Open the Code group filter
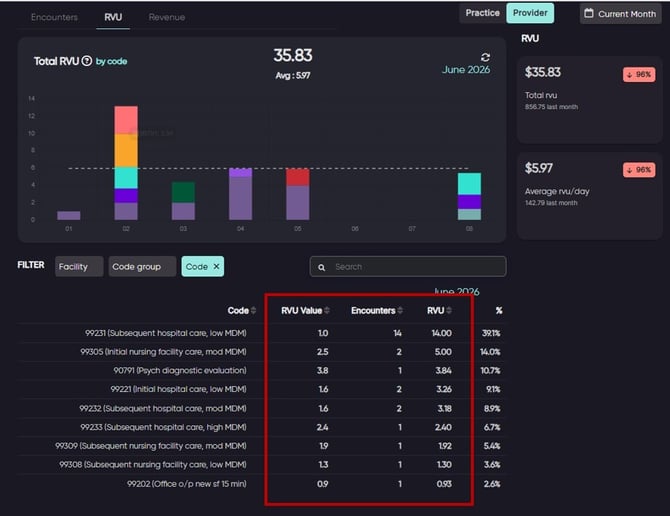Screen dimensions: 670x516 click(x=142, y=267)
